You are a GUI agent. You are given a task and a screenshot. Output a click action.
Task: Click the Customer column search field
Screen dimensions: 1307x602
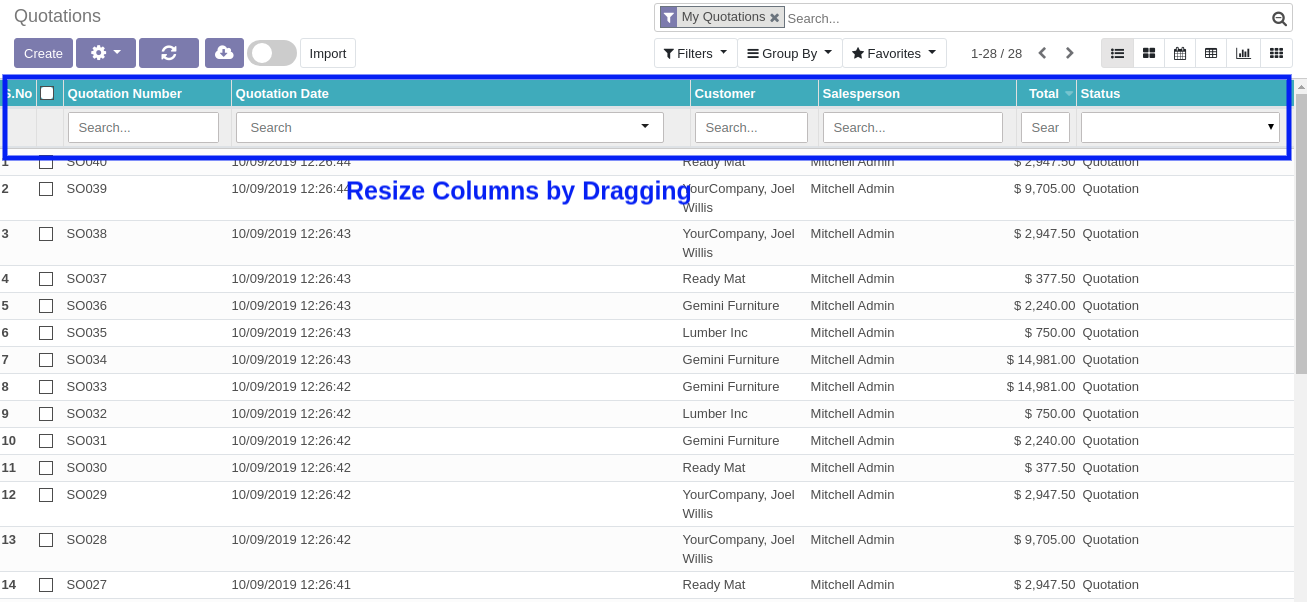tap(750, 127)
